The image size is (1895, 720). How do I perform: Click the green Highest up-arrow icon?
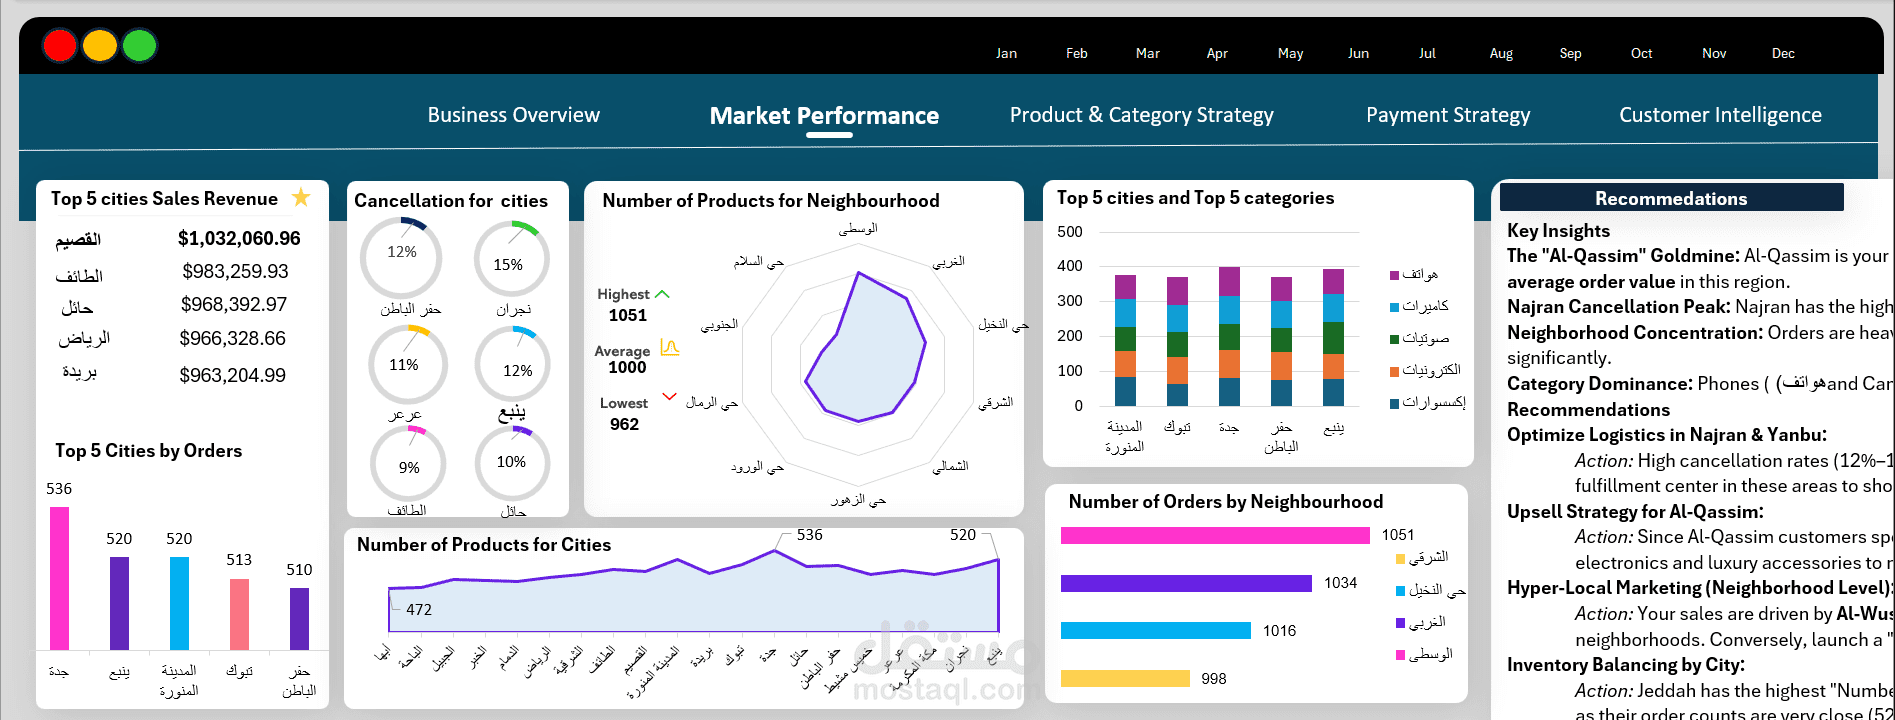(x=662, y=294)
